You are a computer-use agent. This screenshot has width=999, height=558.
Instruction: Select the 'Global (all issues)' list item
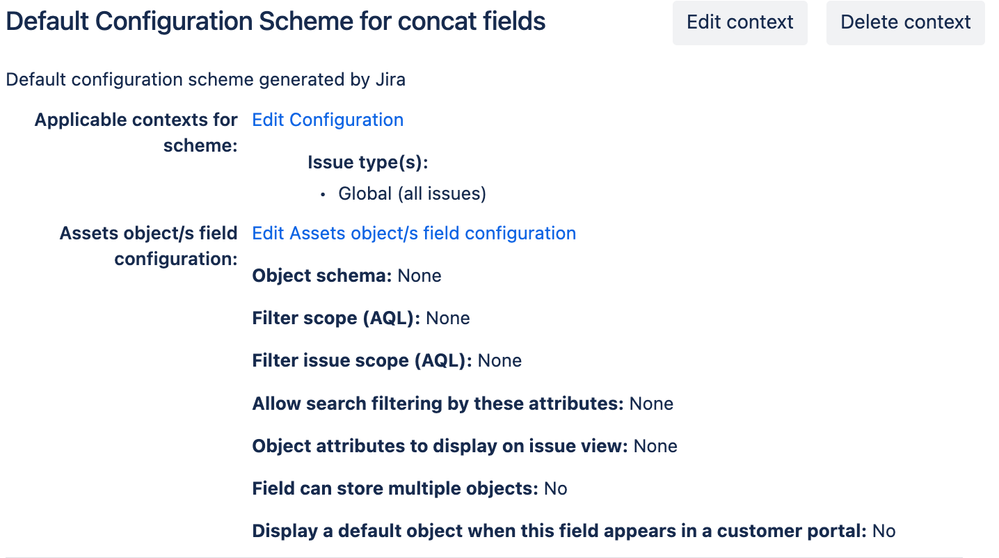click(412, 193)
